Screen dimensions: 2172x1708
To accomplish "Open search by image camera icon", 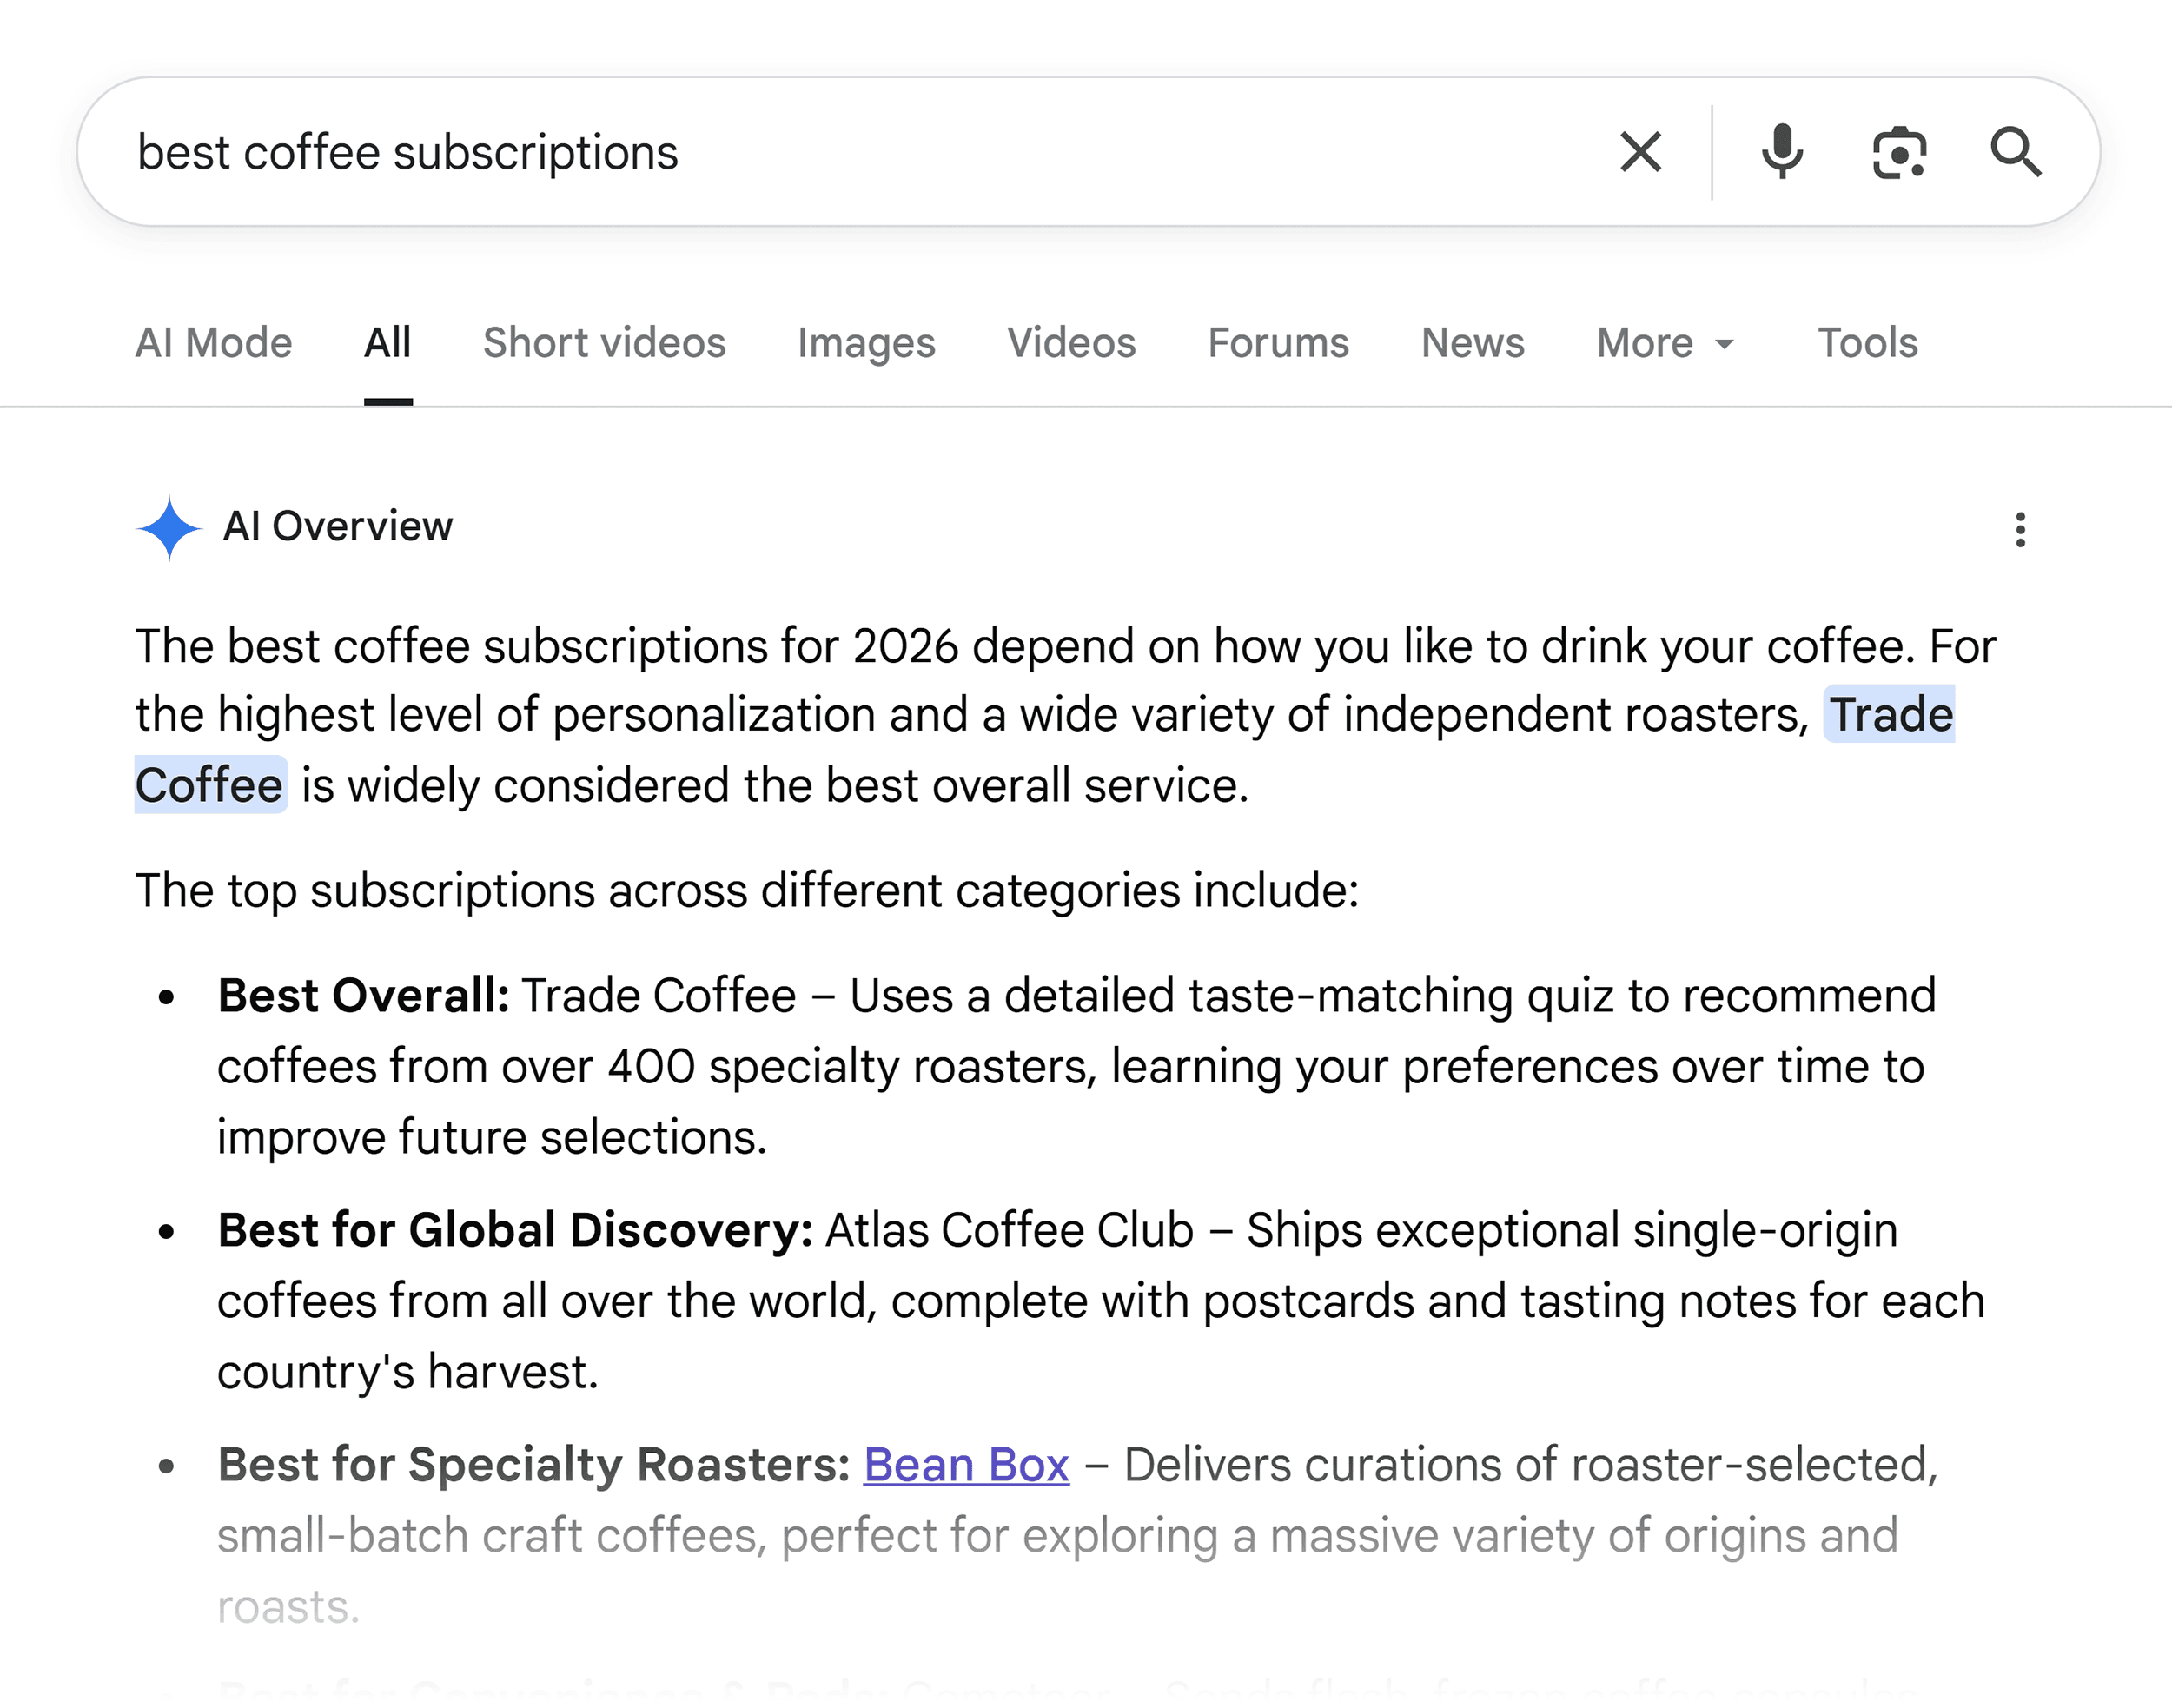I will point(1899,152).
